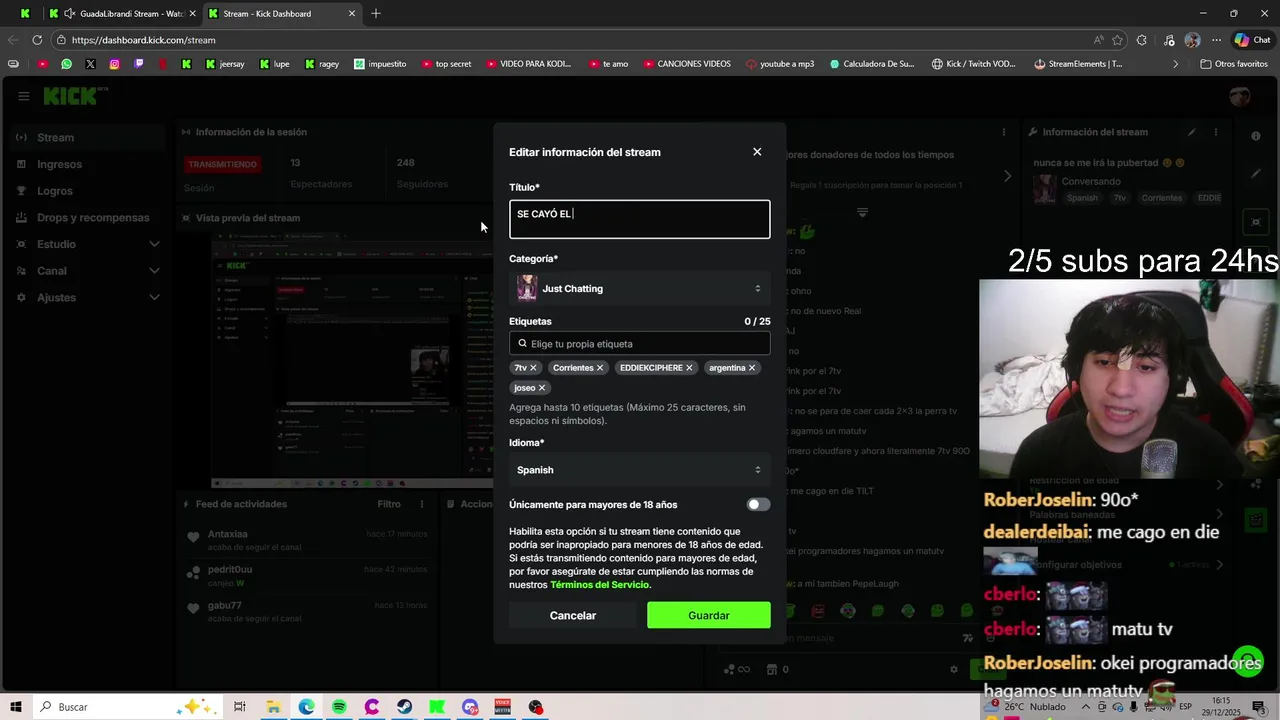Viewport: 1280px width, 720px height.
Task: Add this page to favorites star
Action: click(1117, 40)
